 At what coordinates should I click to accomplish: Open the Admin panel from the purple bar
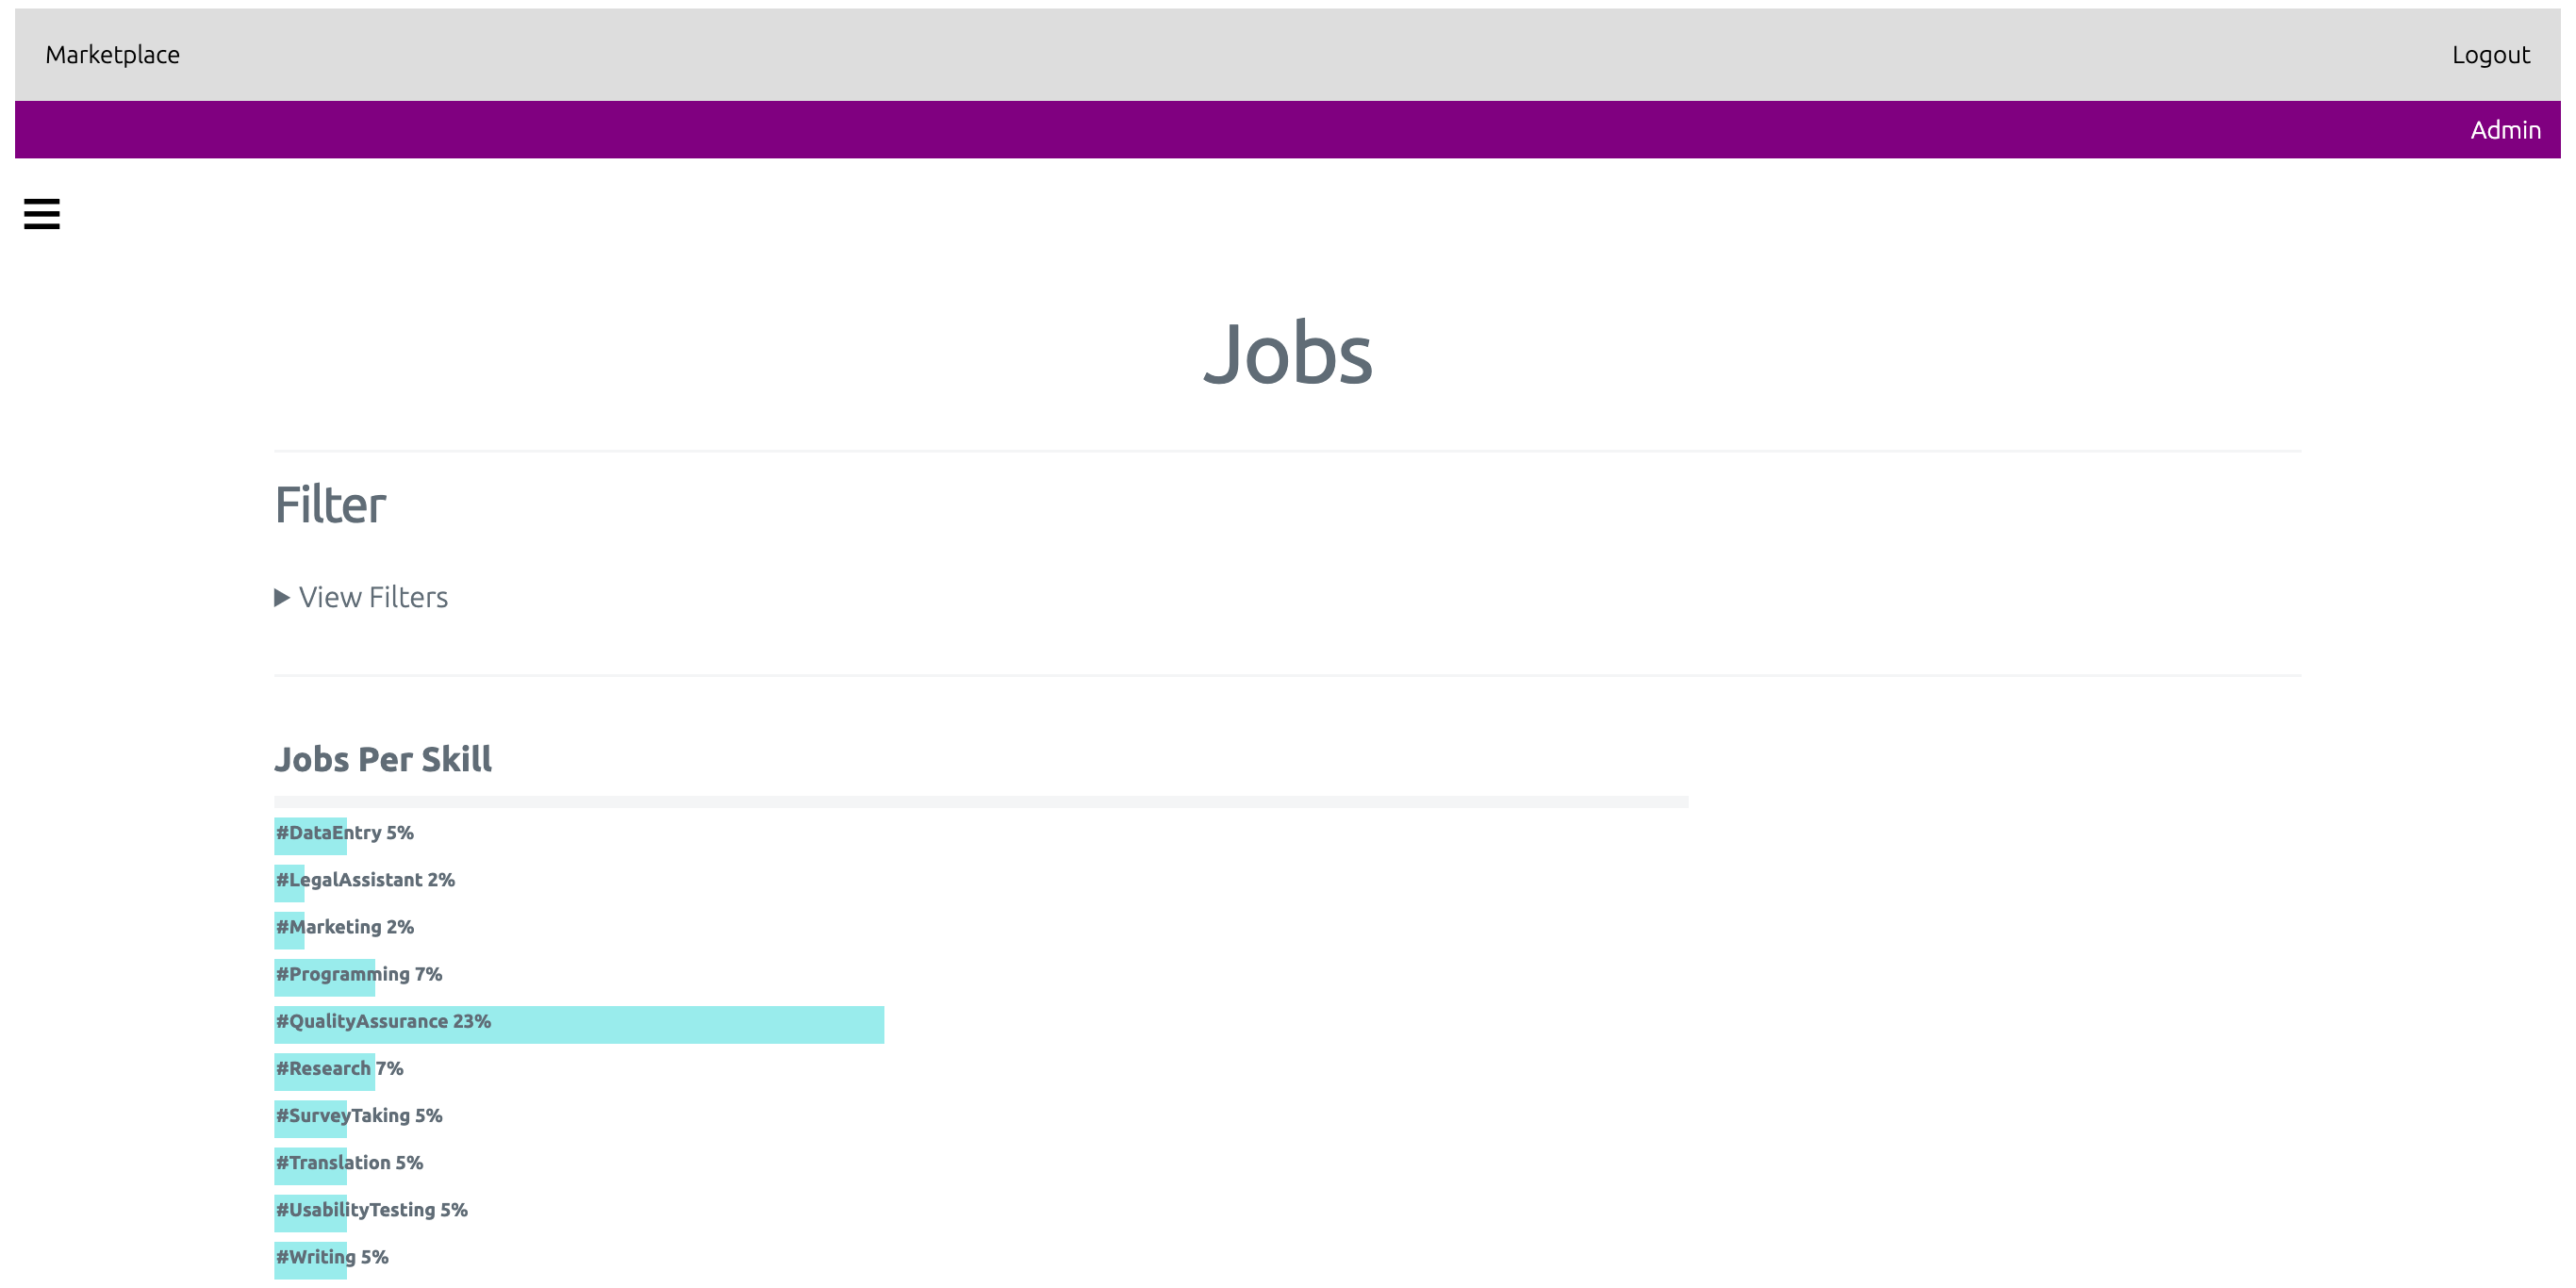click(x=2504, y=129)
